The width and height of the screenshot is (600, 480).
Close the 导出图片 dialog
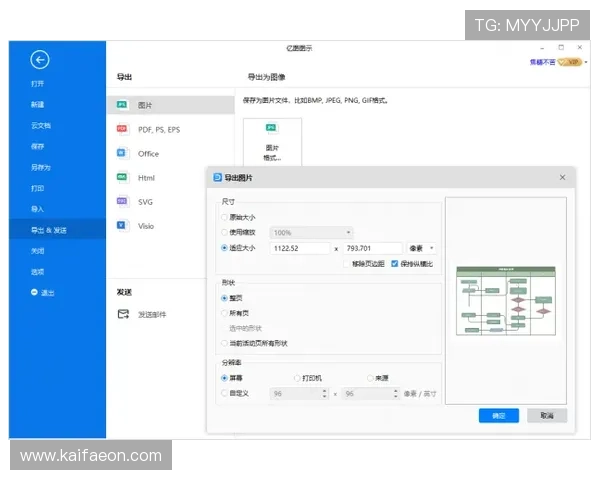click(x=562, y=177)
